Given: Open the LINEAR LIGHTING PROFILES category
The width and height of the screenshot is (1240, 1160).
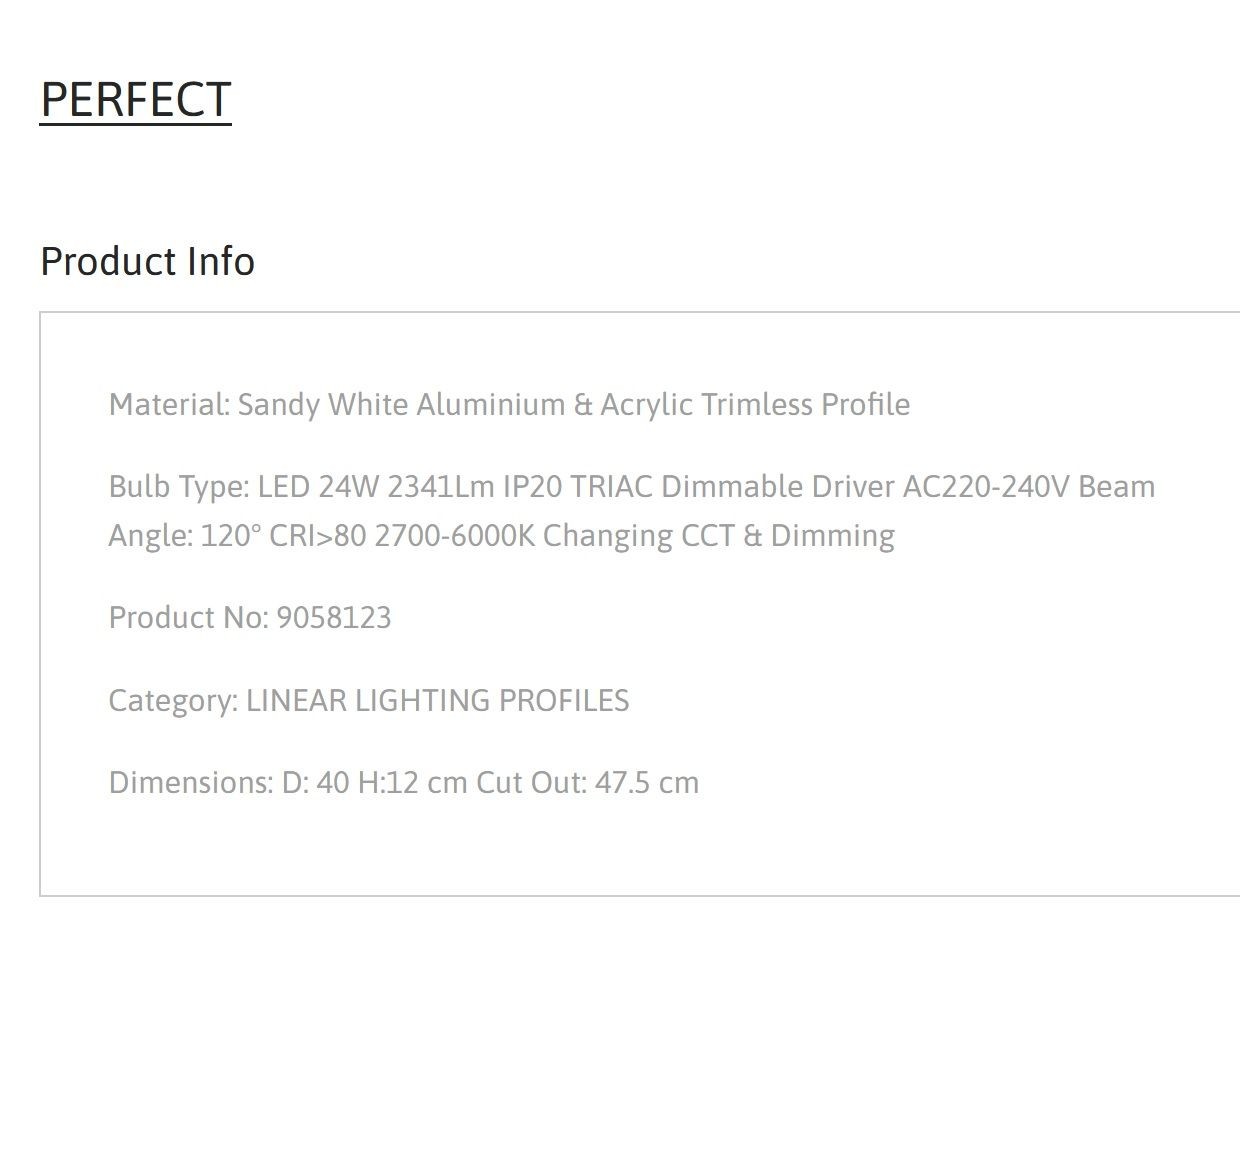Looking at the screenshot, I should tap(438, 700).
